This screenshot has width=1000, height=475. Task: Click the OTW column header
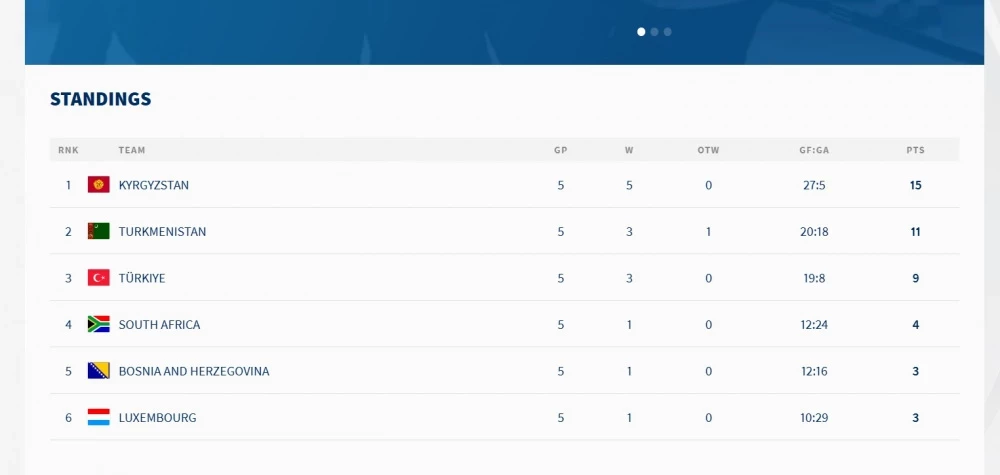(708, 150)
